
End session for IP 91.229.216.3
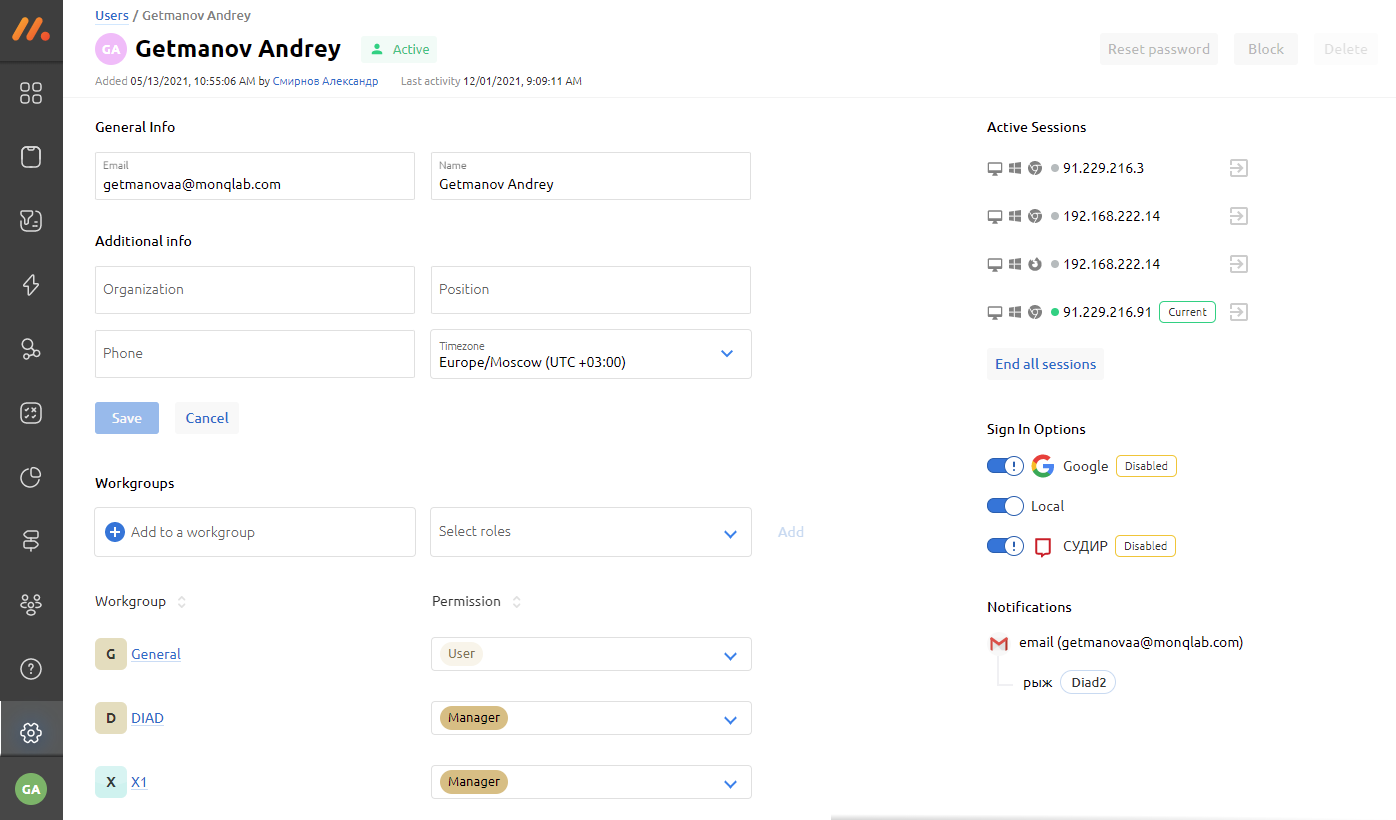[1238, 168]
